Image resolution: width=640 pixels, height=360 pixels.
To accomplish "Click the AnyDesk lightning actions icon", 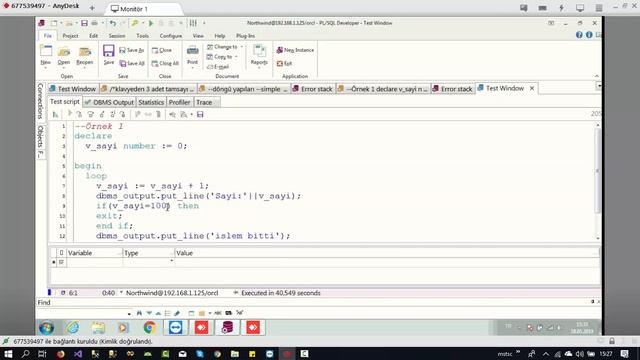I will tap(561, 8).
